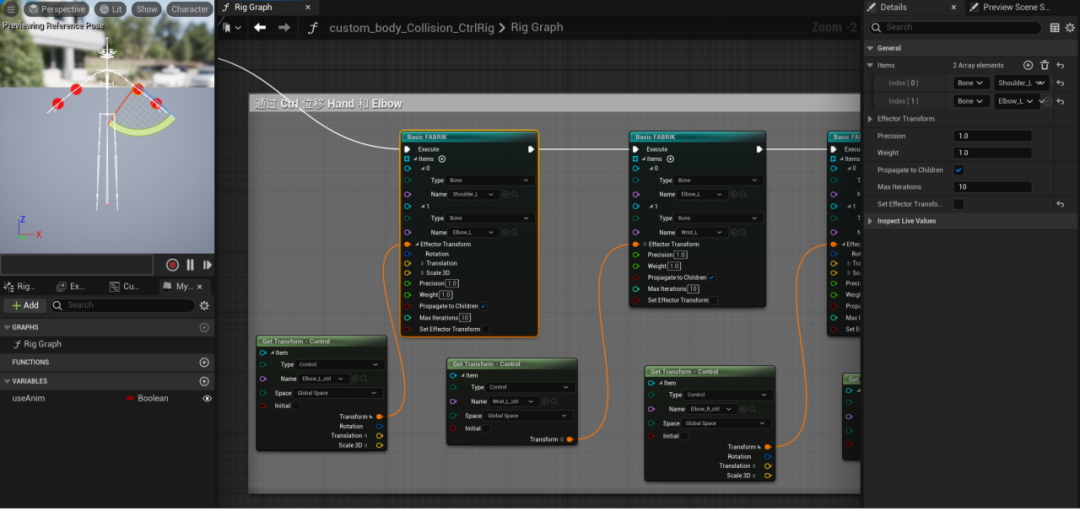The image size is (1080, 511).
Task: Close the Details panel tab
Action: [954, 8]
